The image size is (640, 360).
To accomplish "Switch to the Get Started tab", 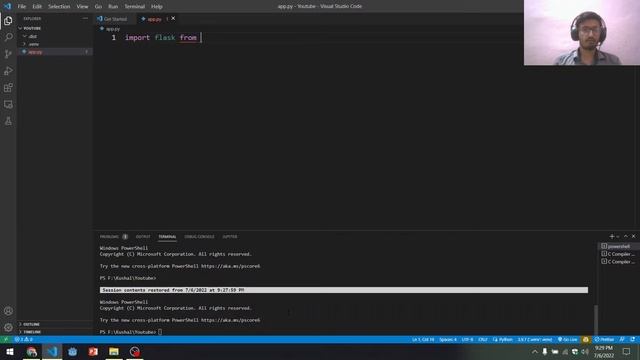I will coord(115,19).
